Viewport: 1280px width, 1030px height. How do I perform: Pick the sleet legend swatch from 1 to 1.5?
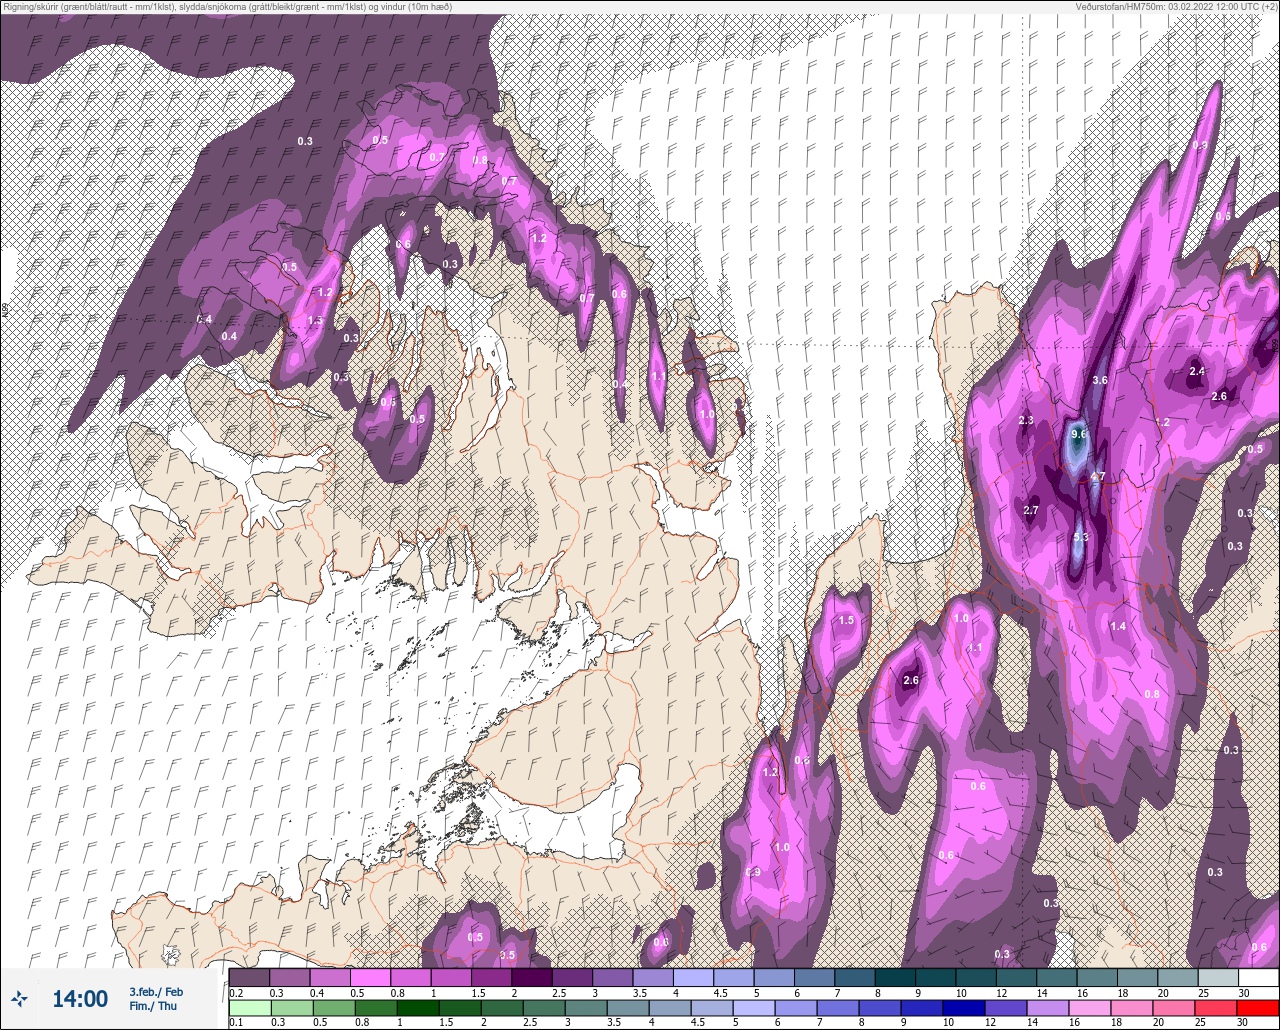[451, 977]
